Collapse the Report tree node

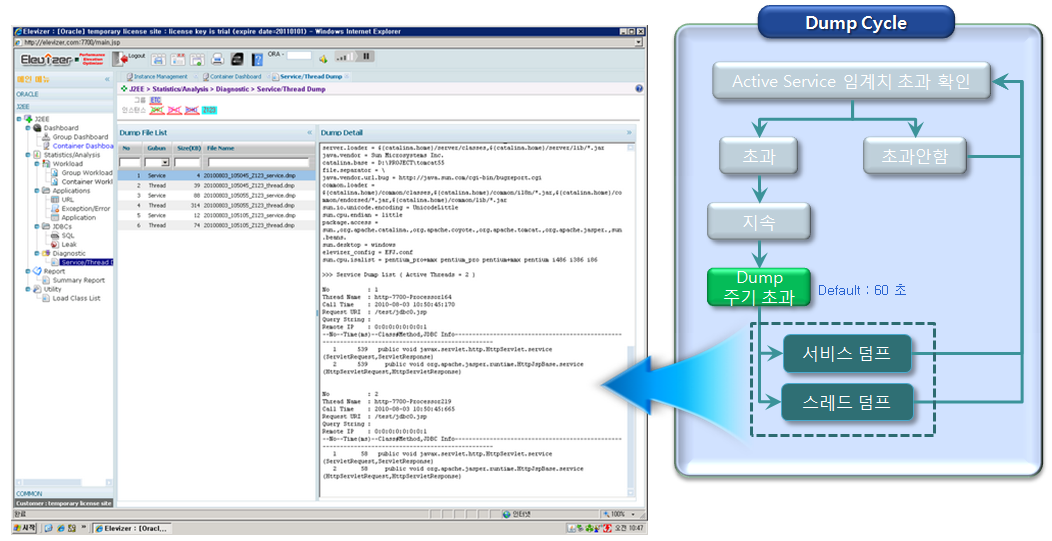[28, 271]
